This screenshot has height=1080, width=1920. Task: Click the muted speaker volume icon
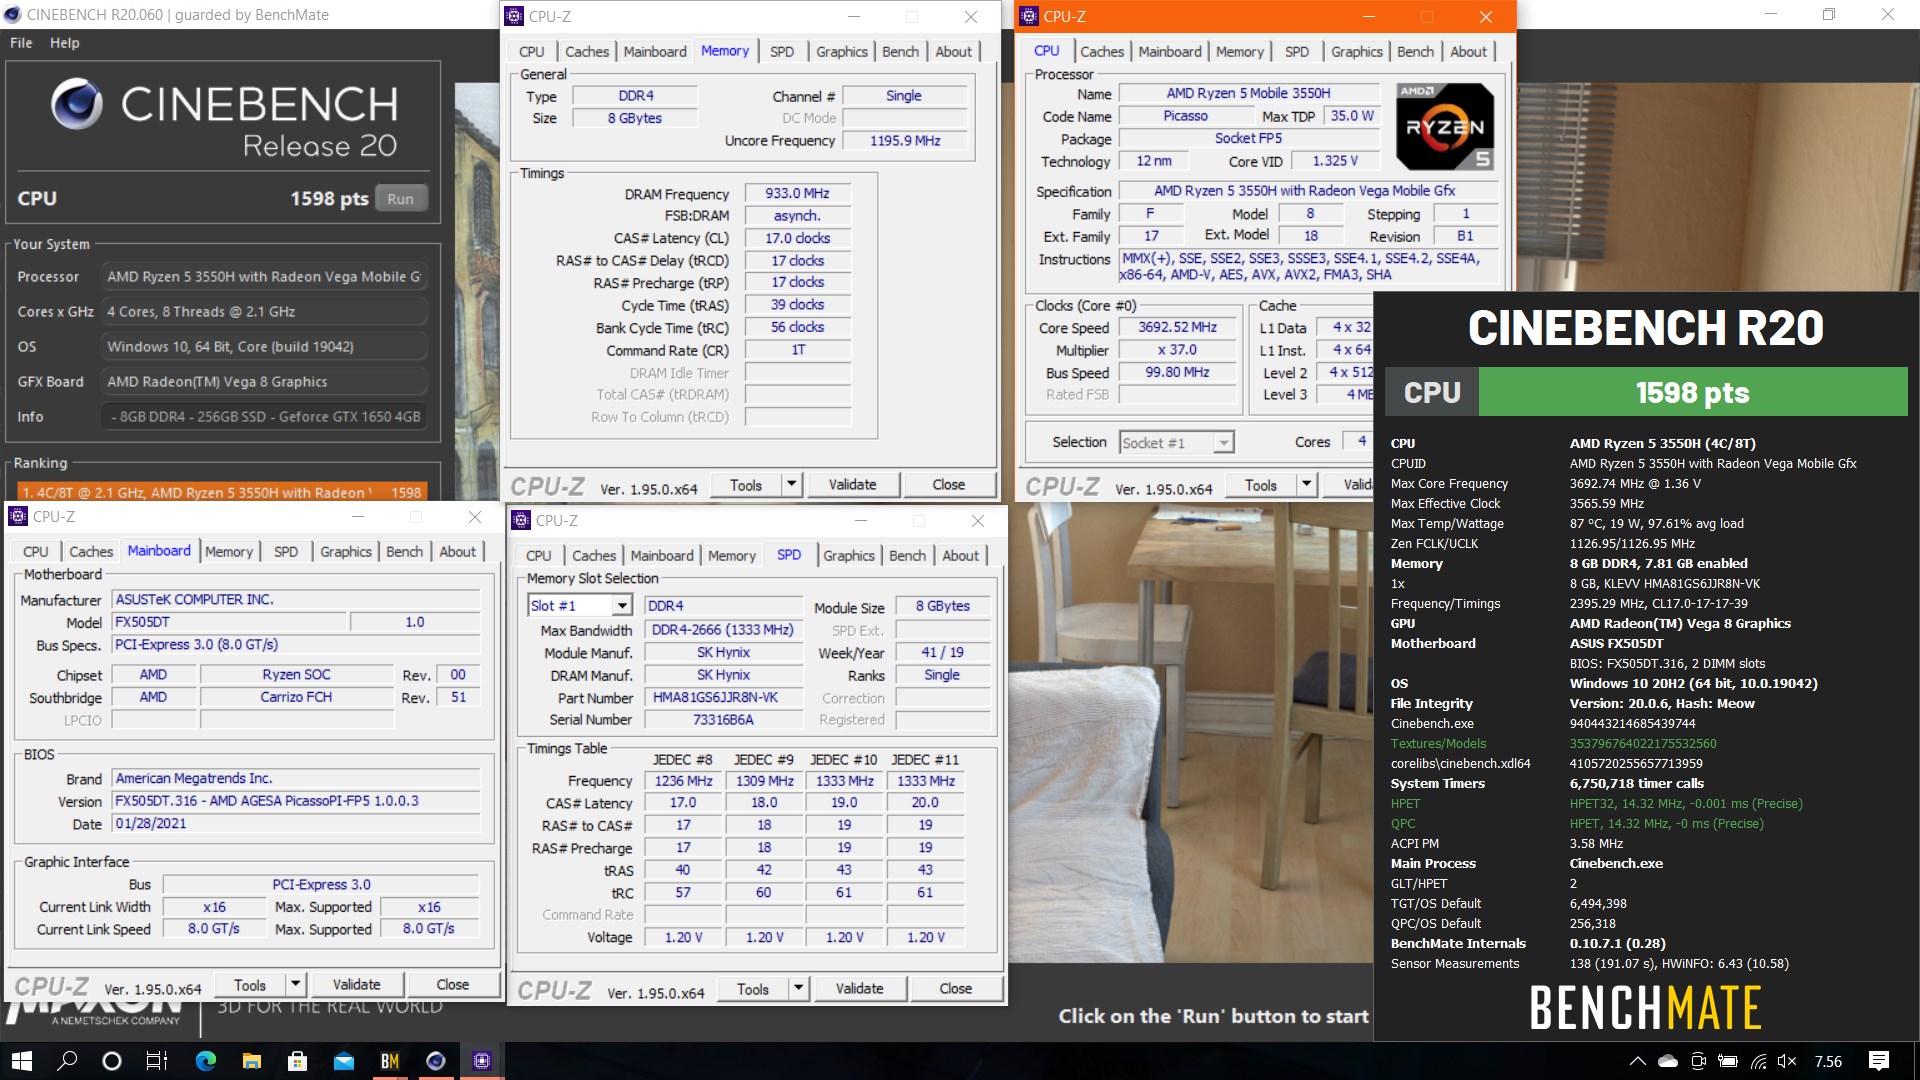[1788, 1061]
